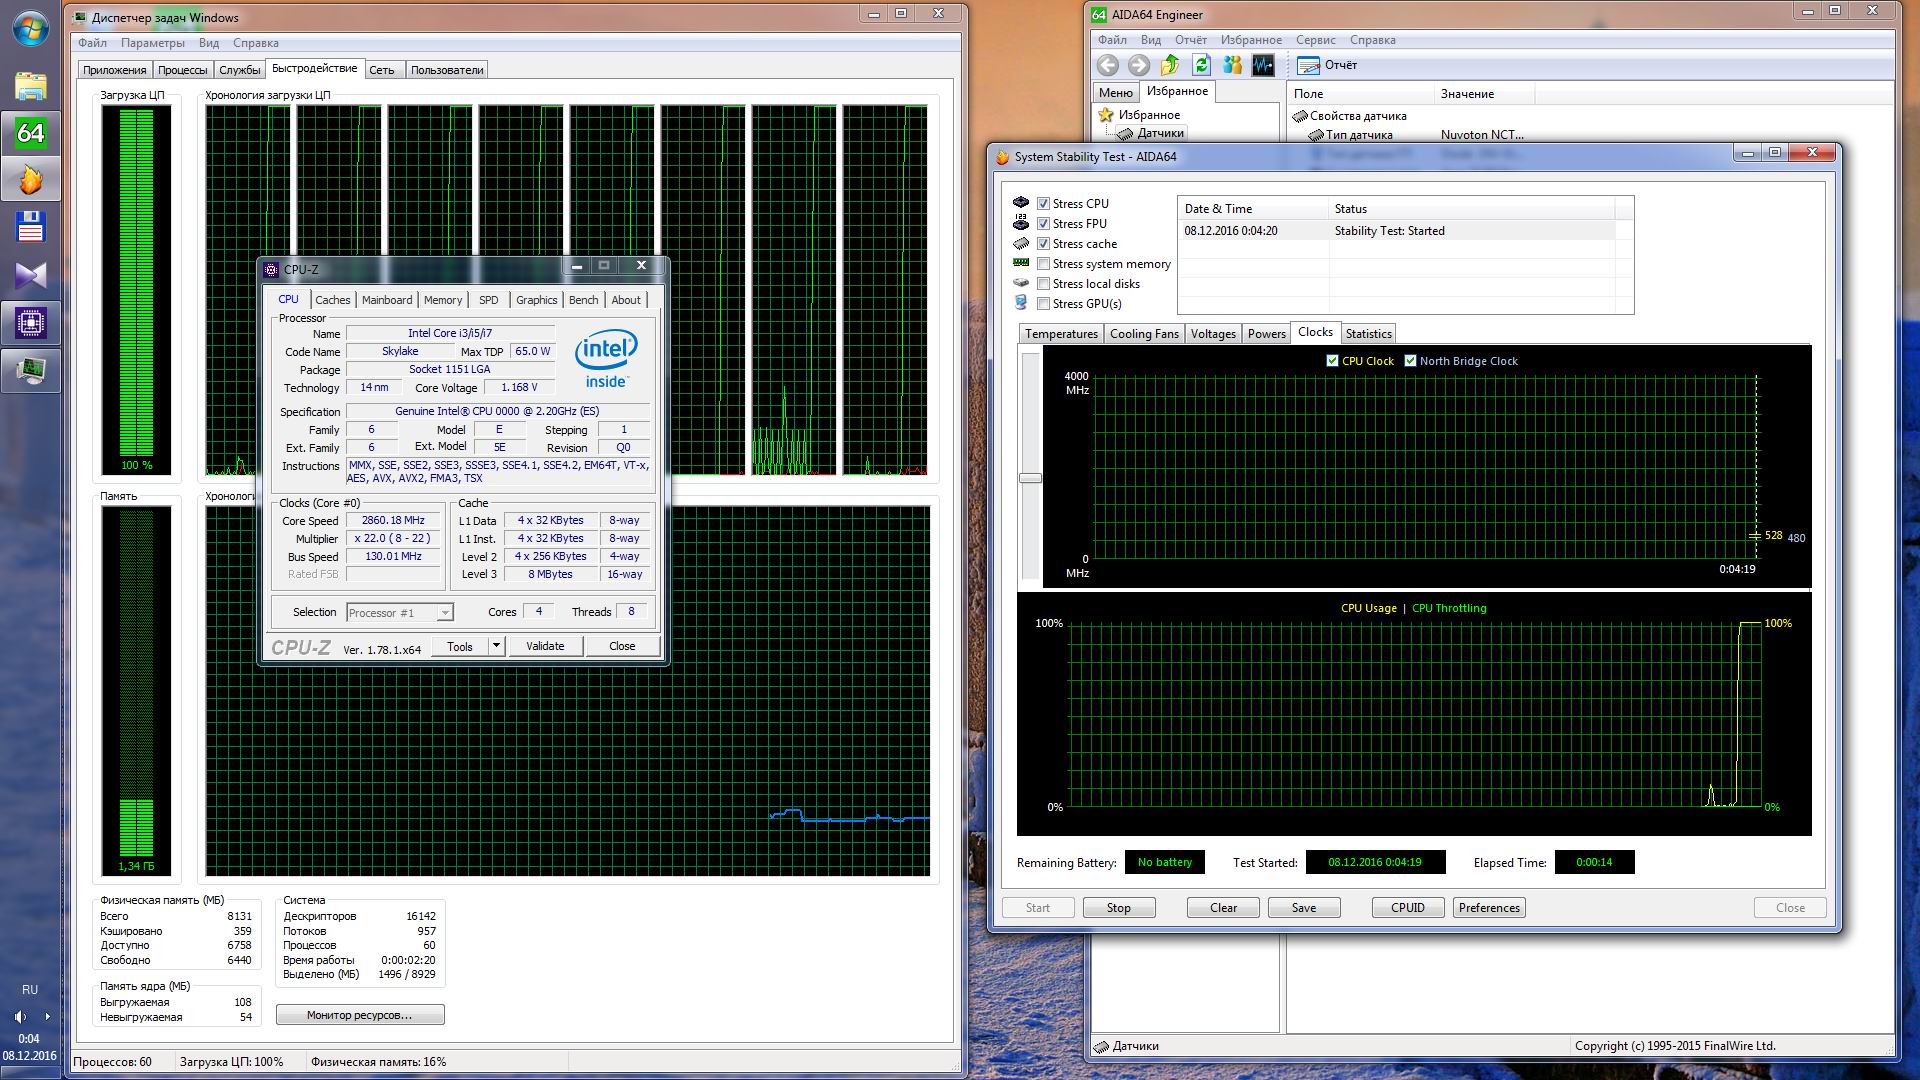Uncheck the Stress FPU option

(x=1043, y=224)
